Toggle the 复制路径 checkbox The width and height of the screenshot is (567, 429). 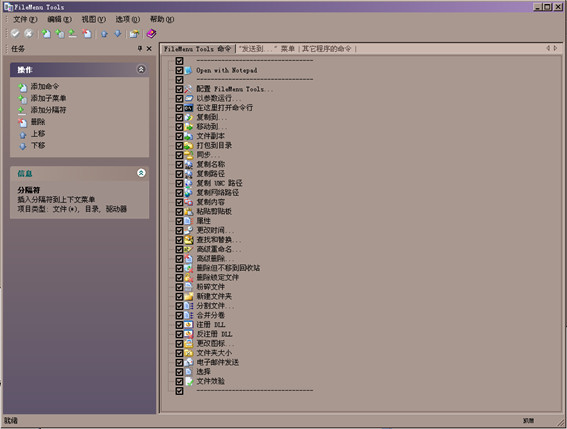(x=179, y=174)
